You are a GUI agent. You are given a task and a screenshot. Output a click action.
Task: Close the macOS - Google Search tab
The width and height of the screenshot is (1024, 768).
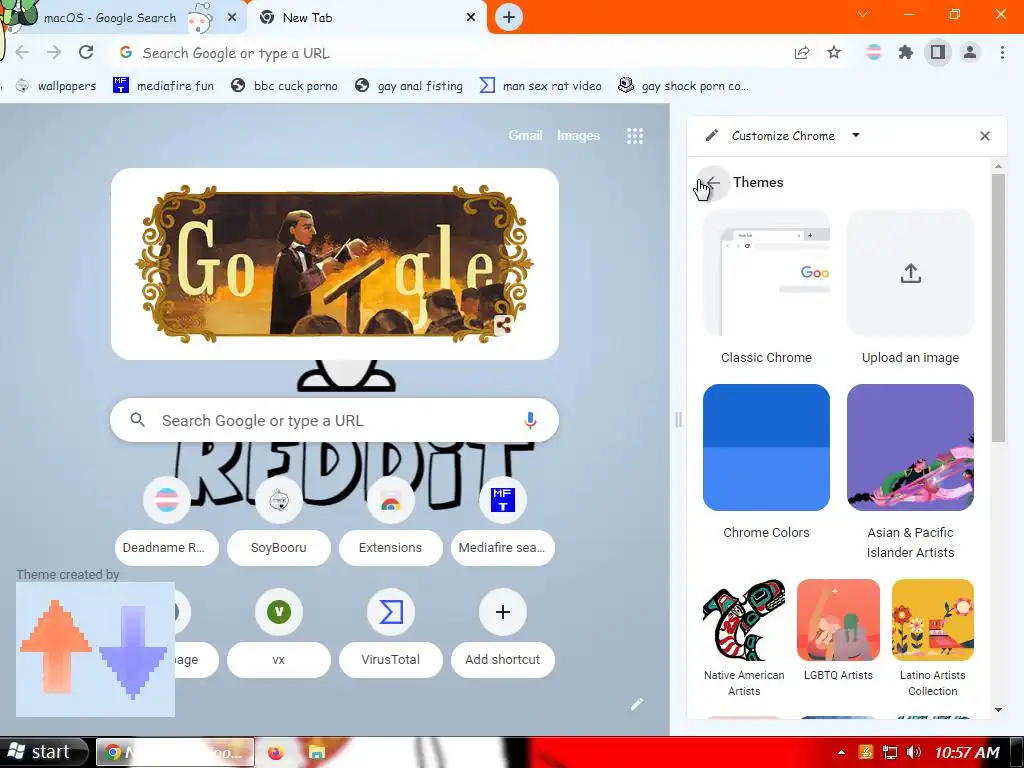click(232, 18)
